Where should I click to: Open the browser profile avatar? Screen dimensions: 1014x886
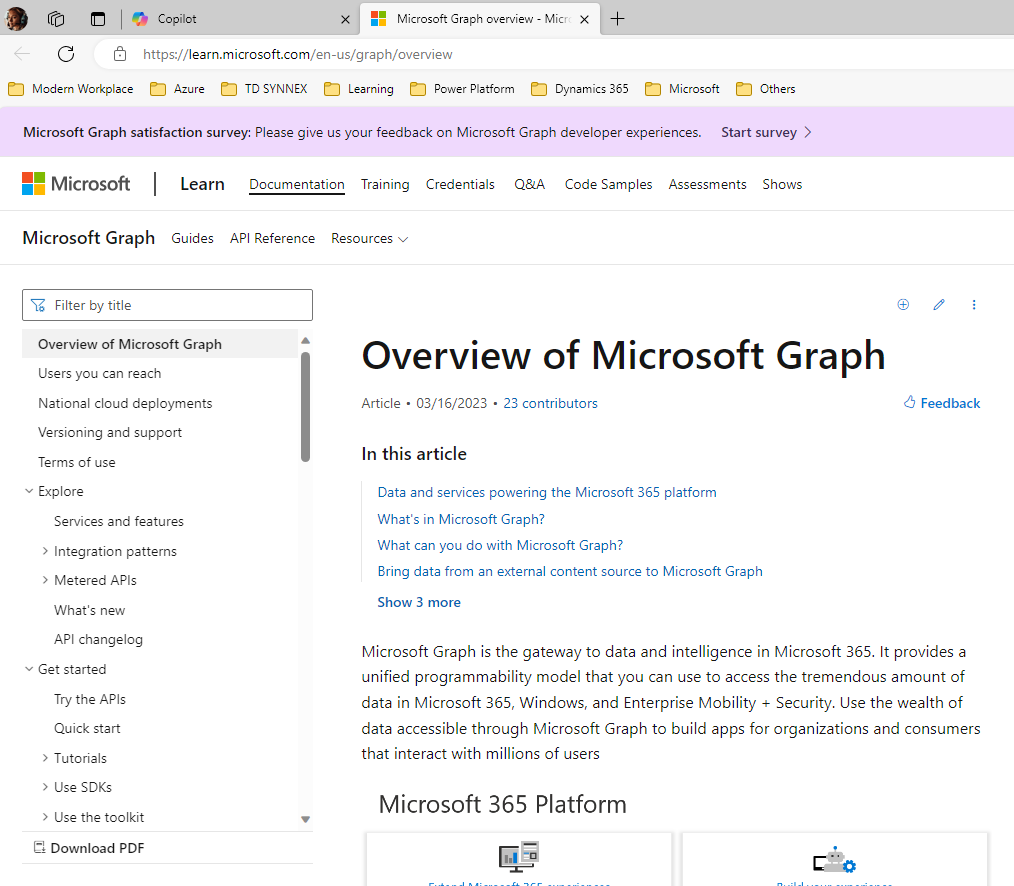tap(16, 19)
